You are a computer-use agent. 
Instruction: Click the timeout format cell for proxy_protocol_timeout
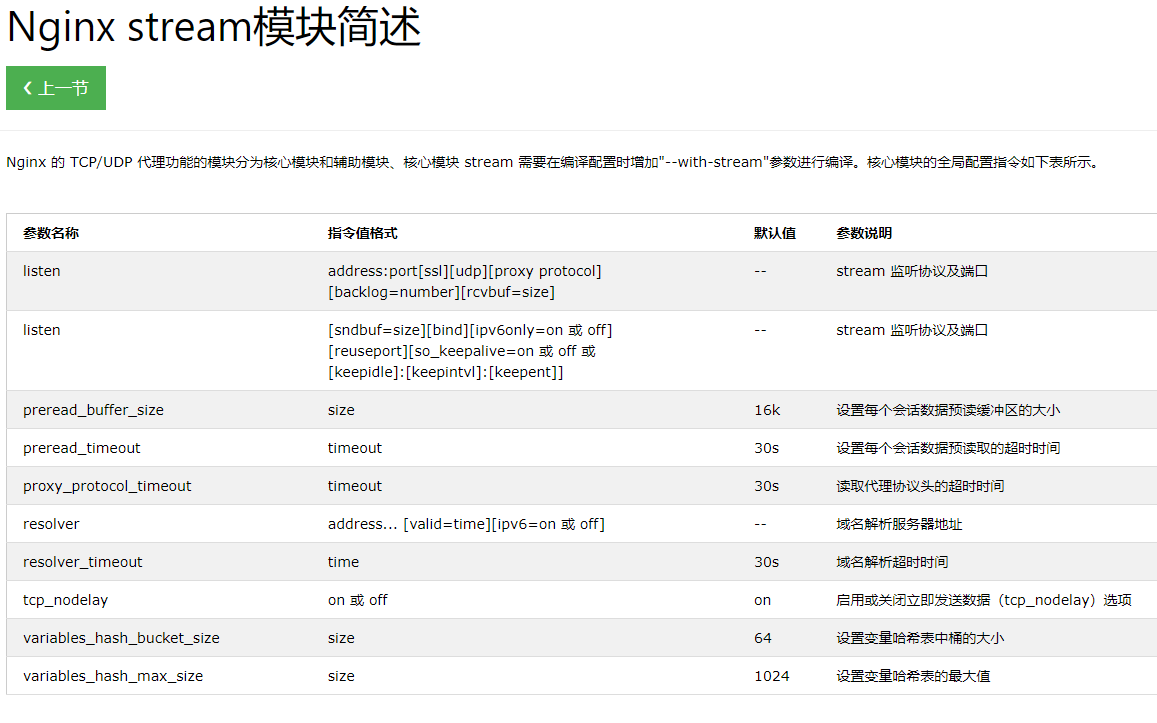coord(355,486)
